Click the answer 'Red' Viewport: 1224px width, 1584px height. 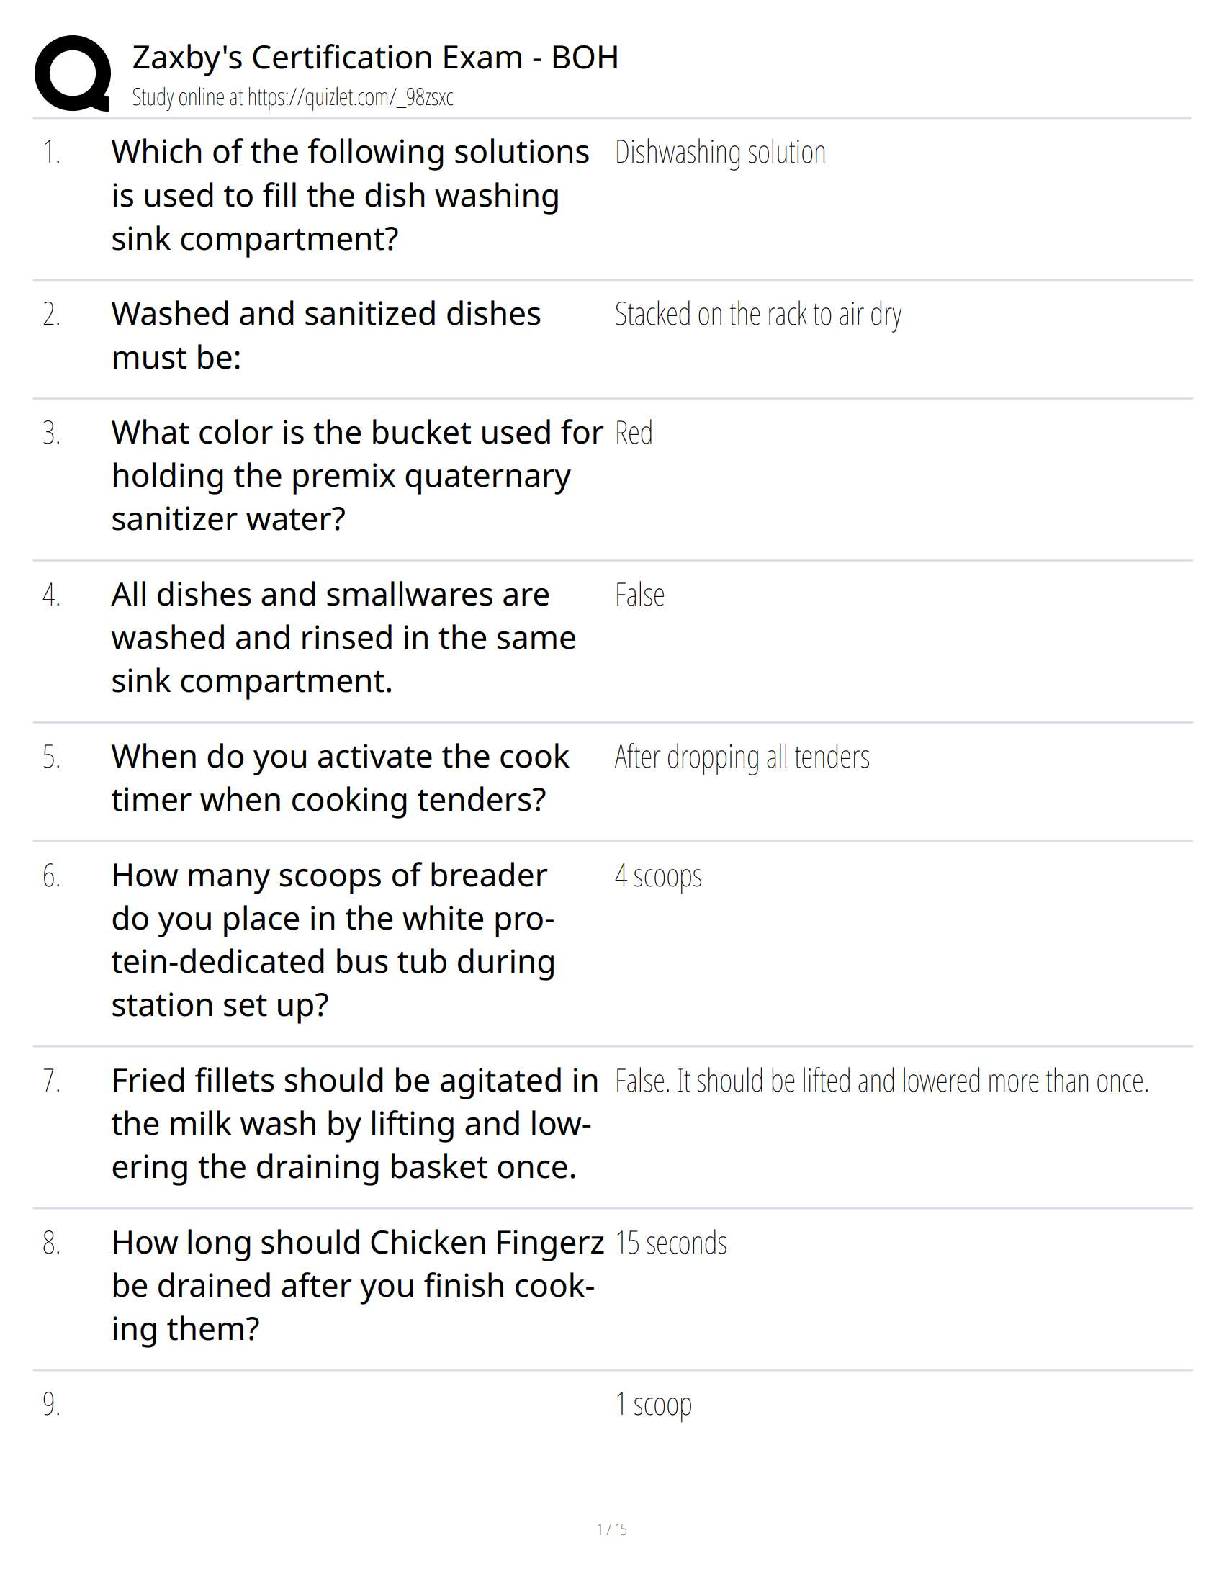pos(634,433)
